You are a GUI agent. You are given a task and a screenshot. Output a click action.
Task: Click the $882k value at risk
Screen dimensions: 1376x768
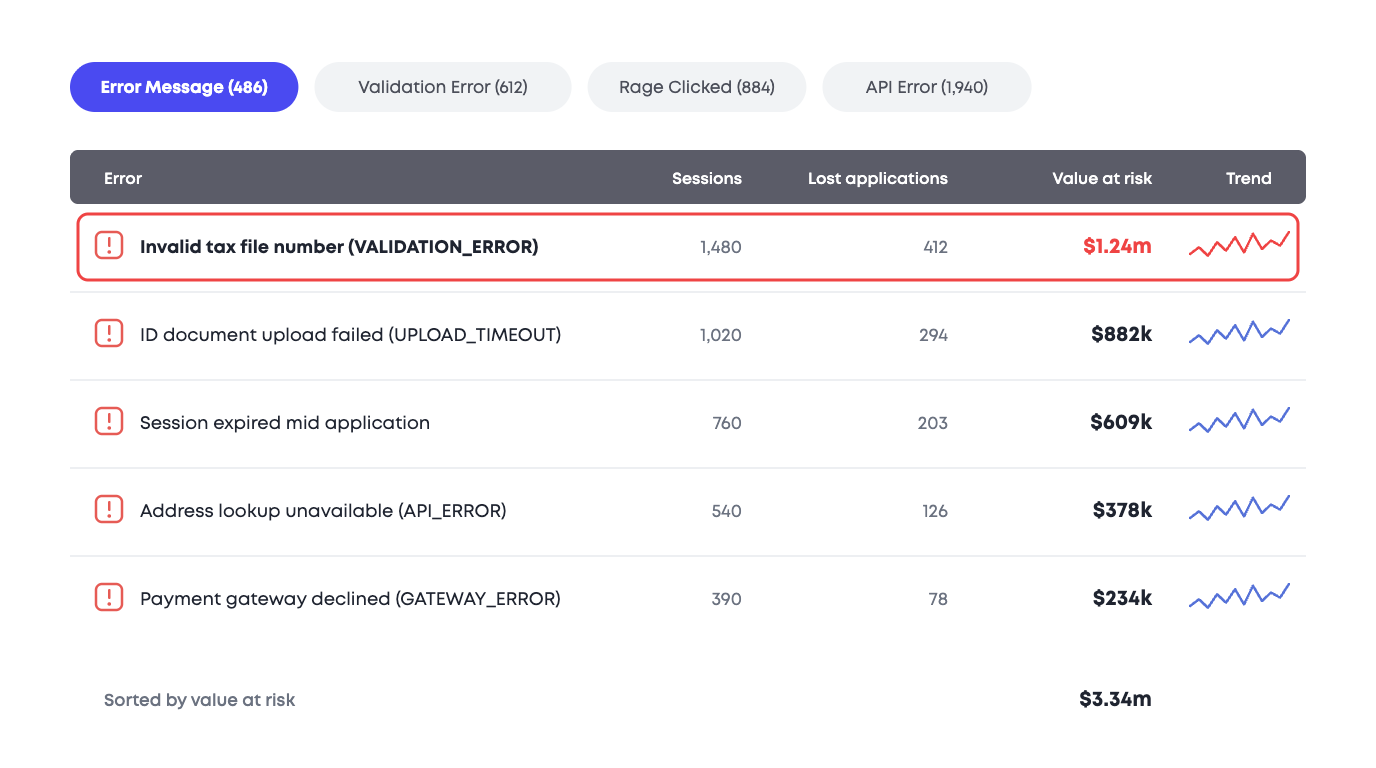click(x=1121, y=334)
